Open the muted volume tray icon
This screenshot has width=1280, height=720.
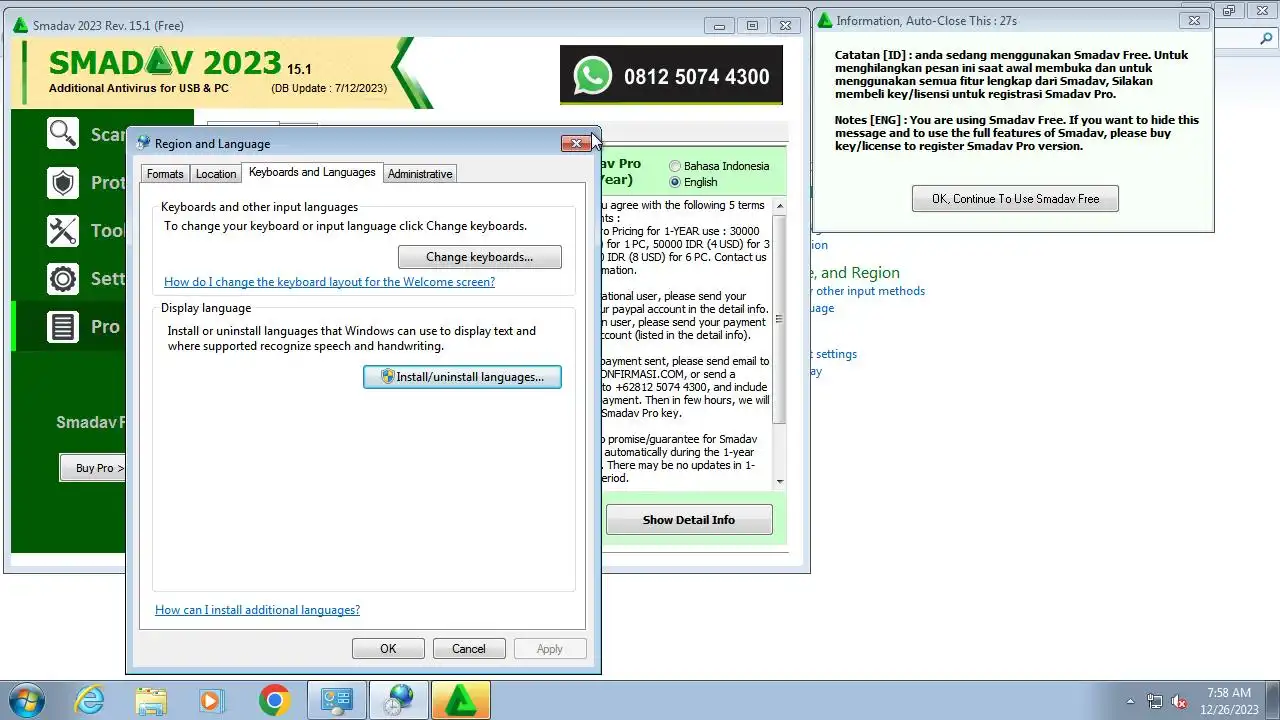pyautogui.click(x=1179, y=701)
